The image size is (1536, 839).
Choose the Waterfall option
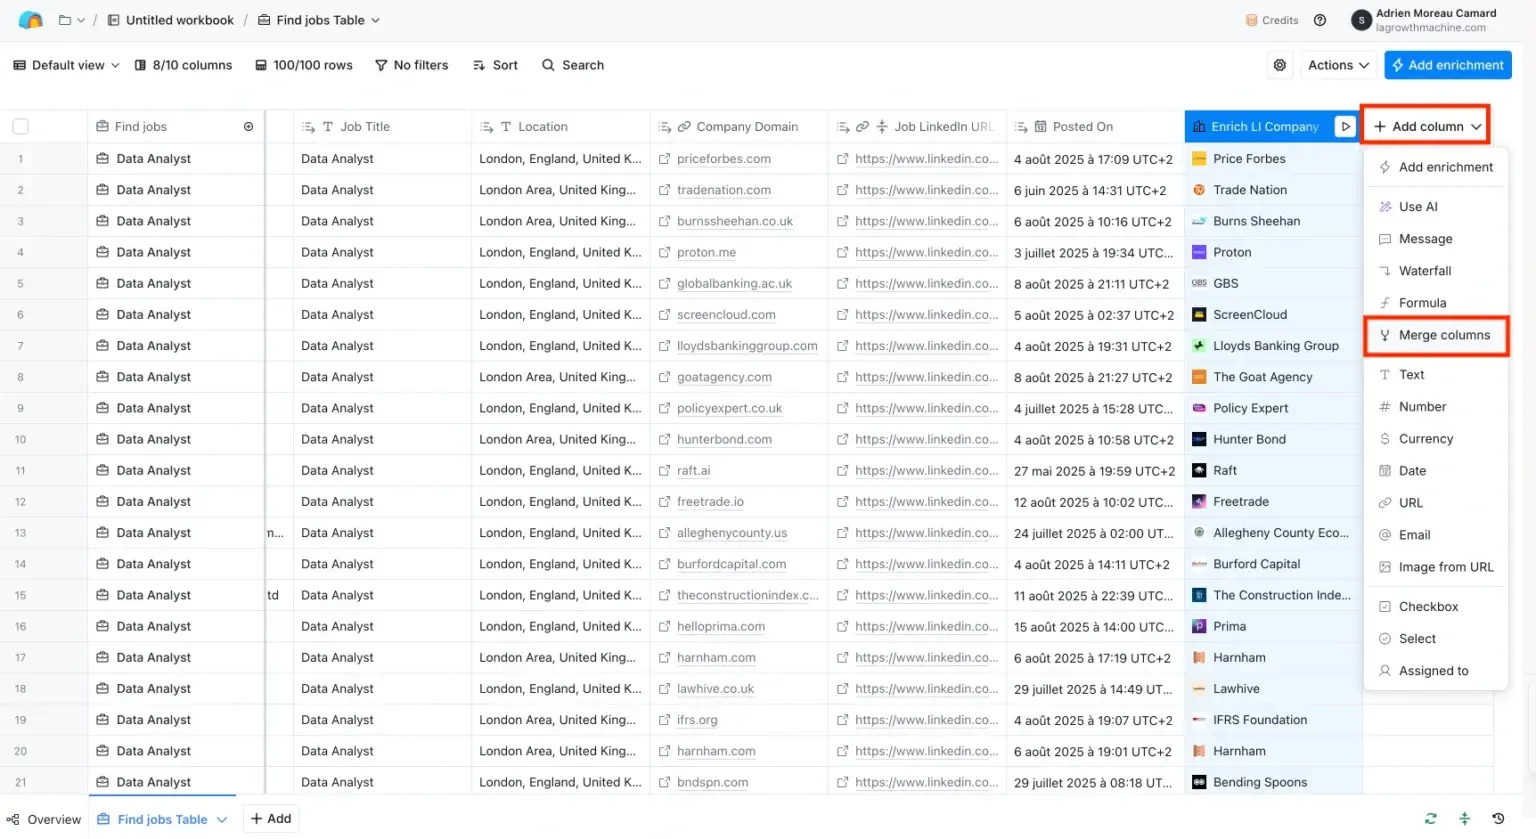click(1435, 271)
